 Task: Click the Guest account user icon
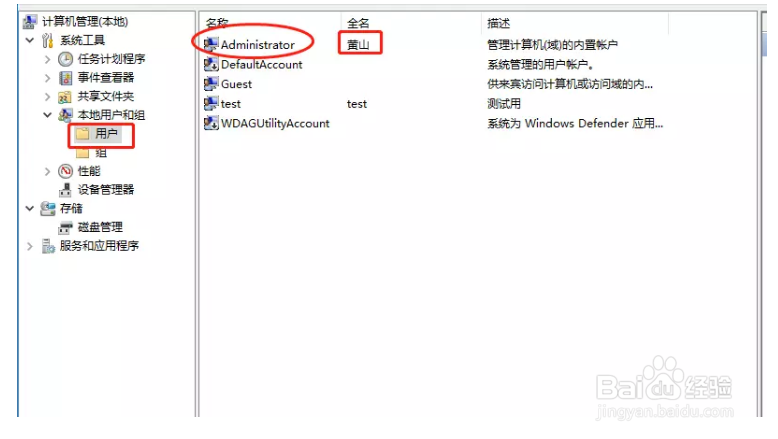[x=211, y=84]
